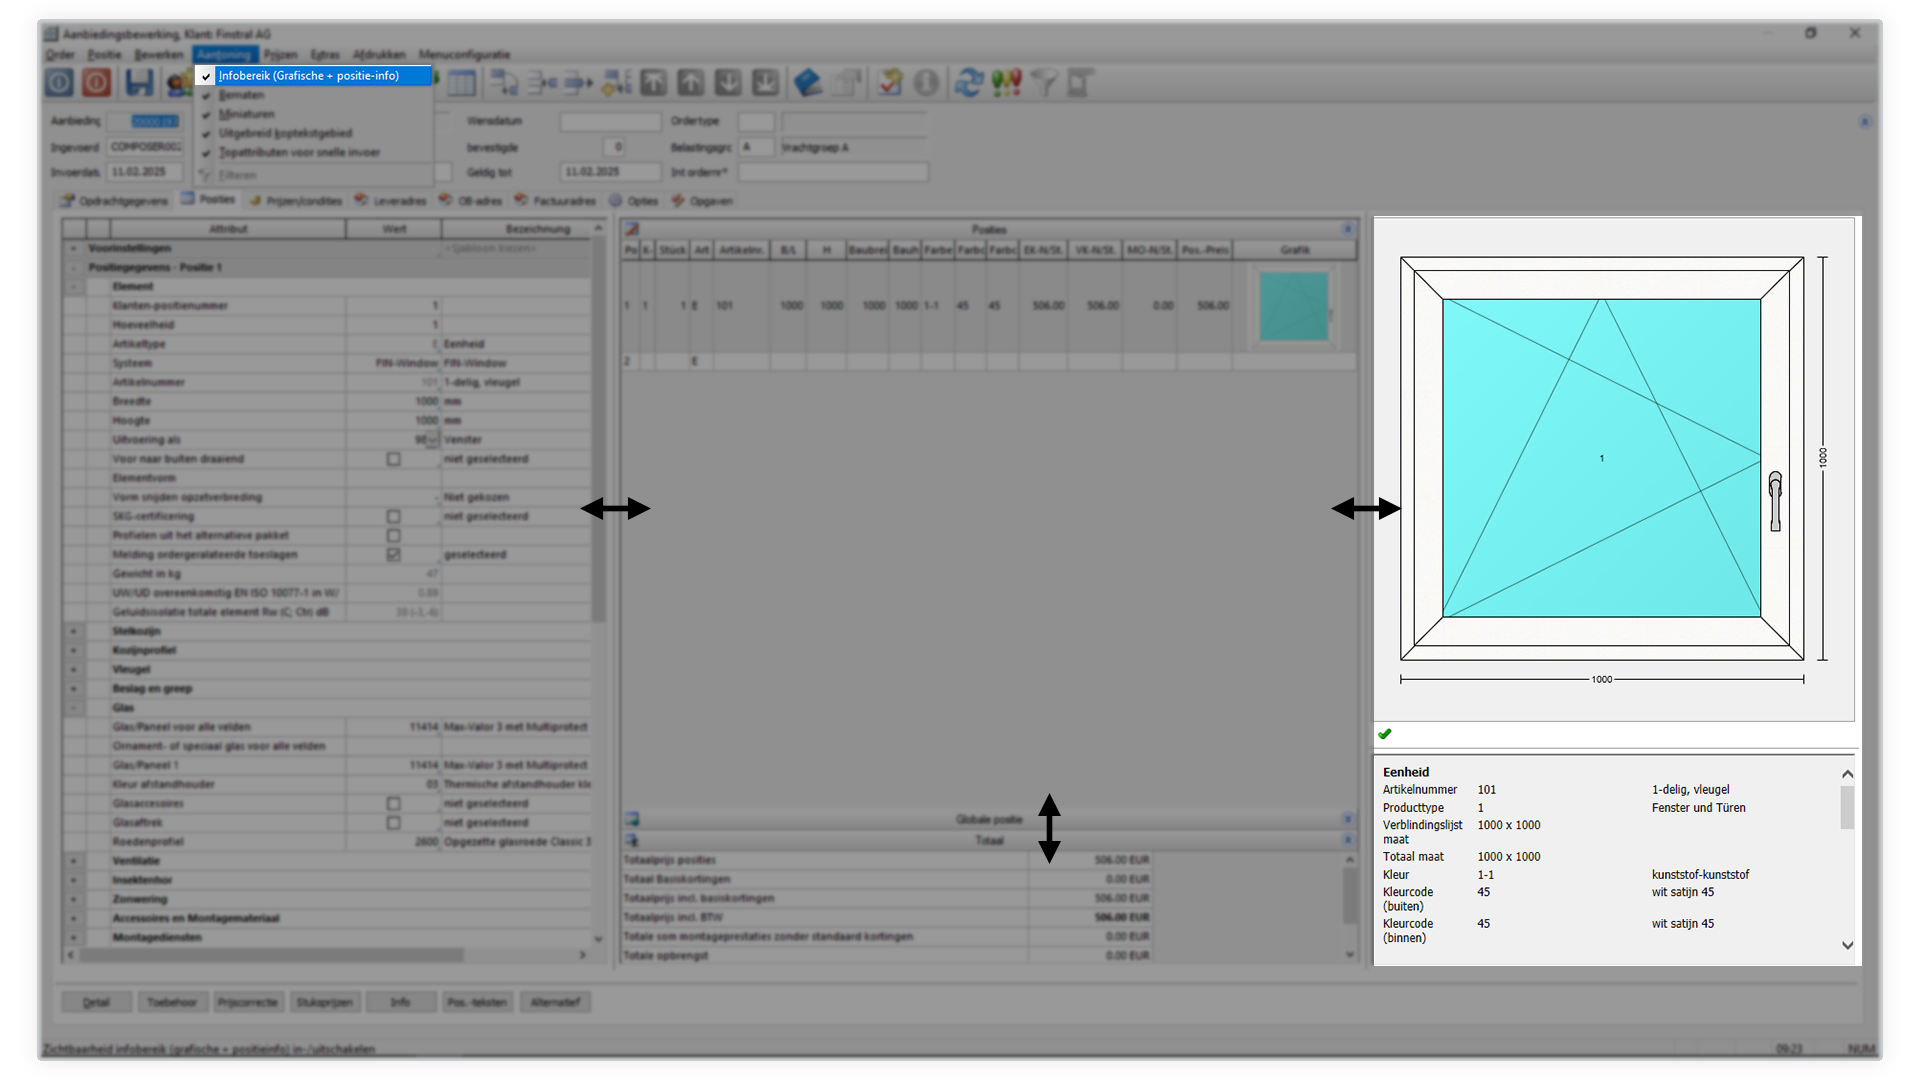The image size is (1920, 1080).
Task: Click the Alternatief button
Action: click(x=555, y=1002)
